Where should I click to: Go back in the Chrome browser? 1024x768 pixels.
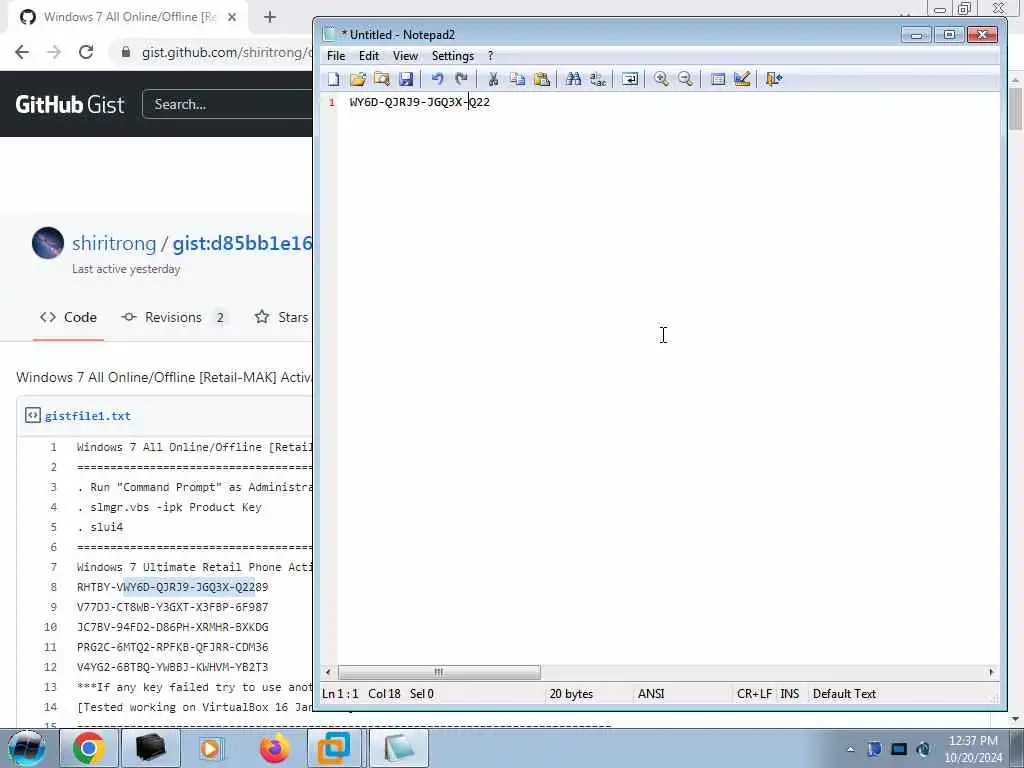(x=22, y=52)
